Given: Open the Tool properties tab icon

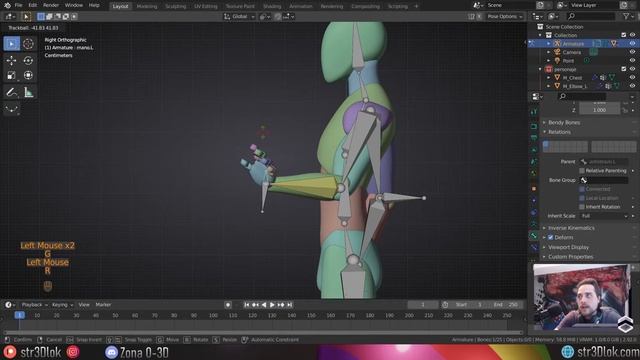Looking at the screenshot, I should click(534, 112).
